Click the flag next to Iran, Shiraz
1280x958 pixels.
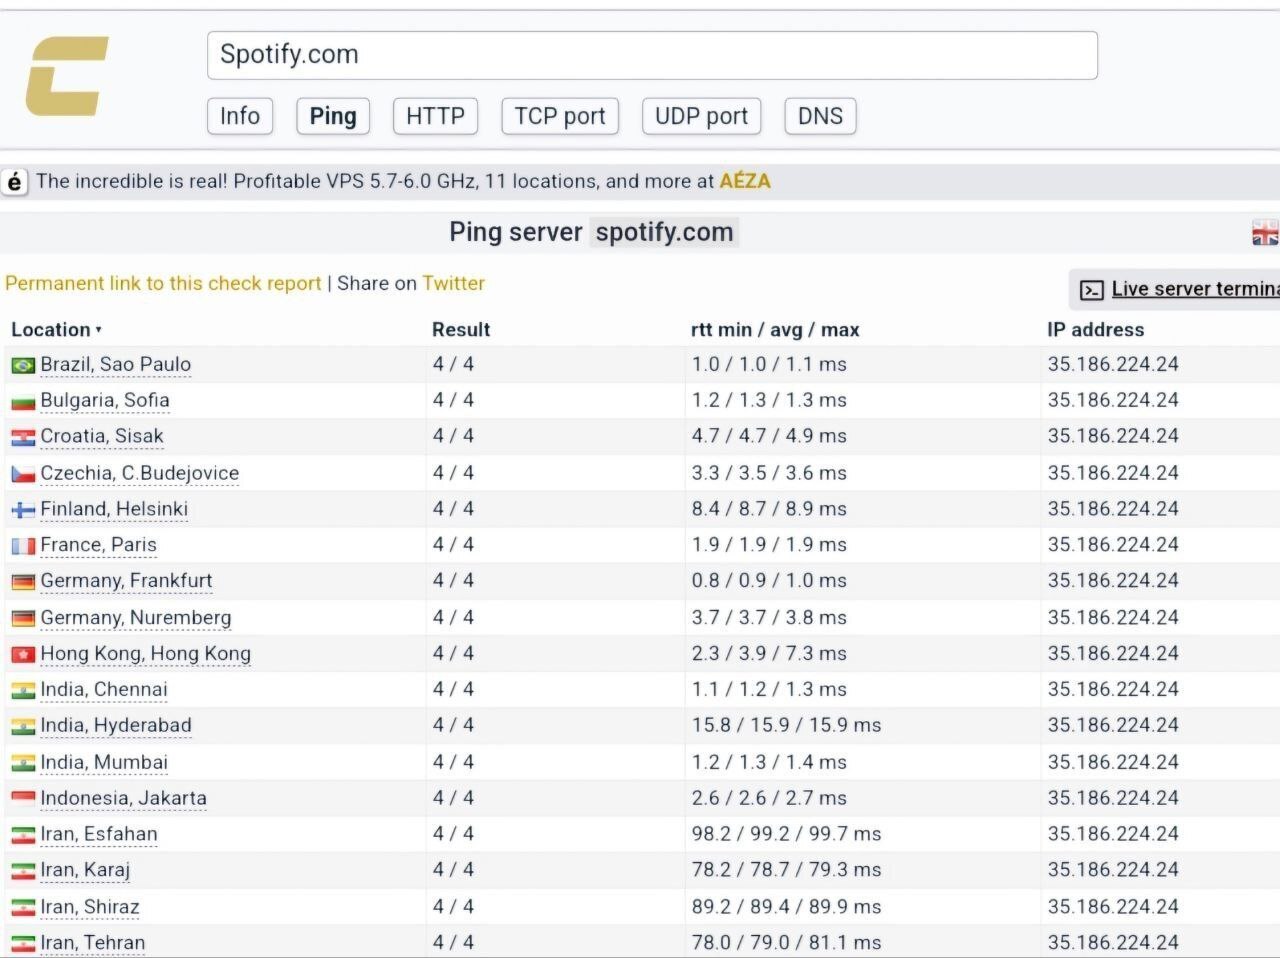pos(23,909)
